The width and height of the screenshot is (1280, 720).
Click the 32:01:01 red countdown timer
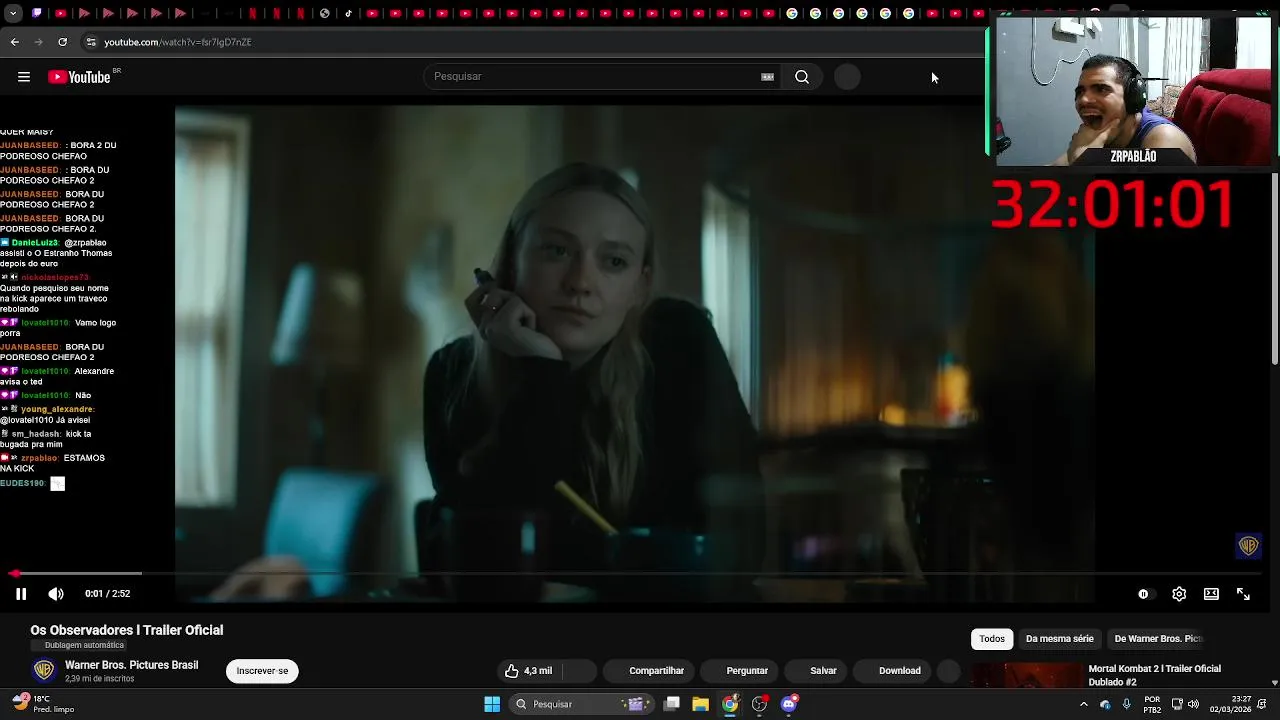1112,204
